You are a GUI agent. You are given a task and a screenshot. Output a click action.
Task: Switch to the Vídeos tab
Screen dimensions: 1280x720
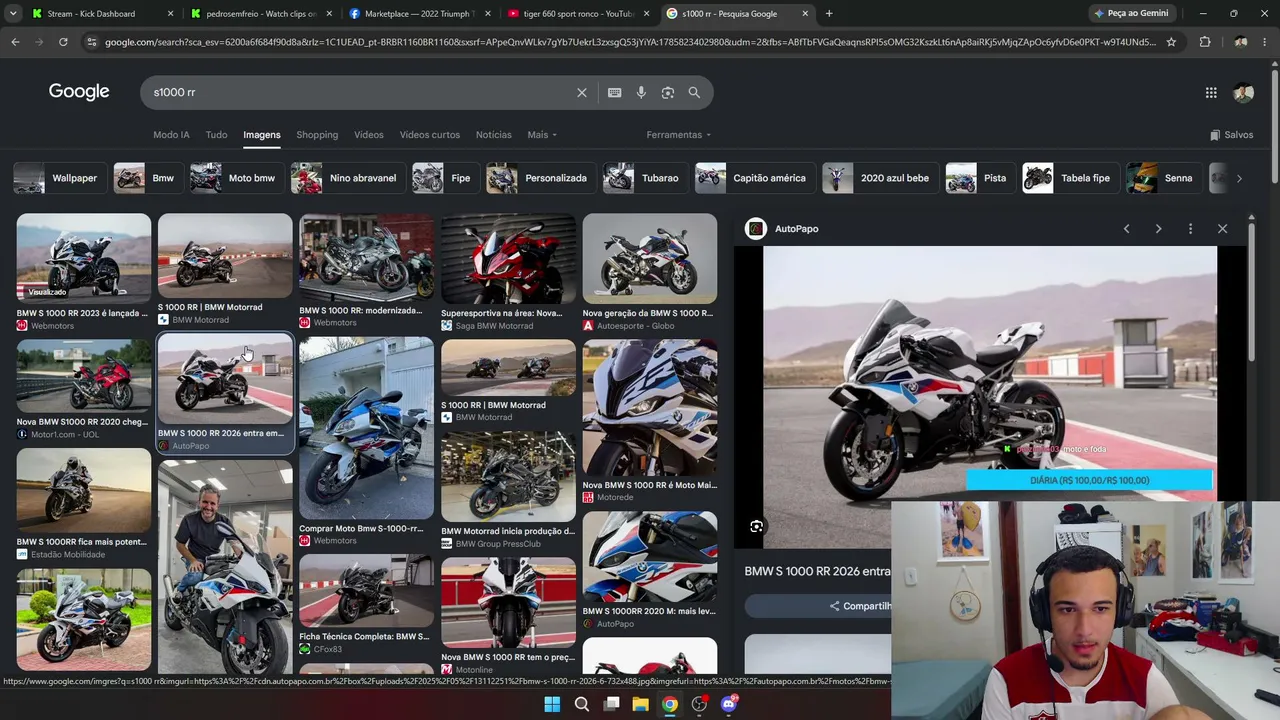pyautogui.click(x=368, y=135)
